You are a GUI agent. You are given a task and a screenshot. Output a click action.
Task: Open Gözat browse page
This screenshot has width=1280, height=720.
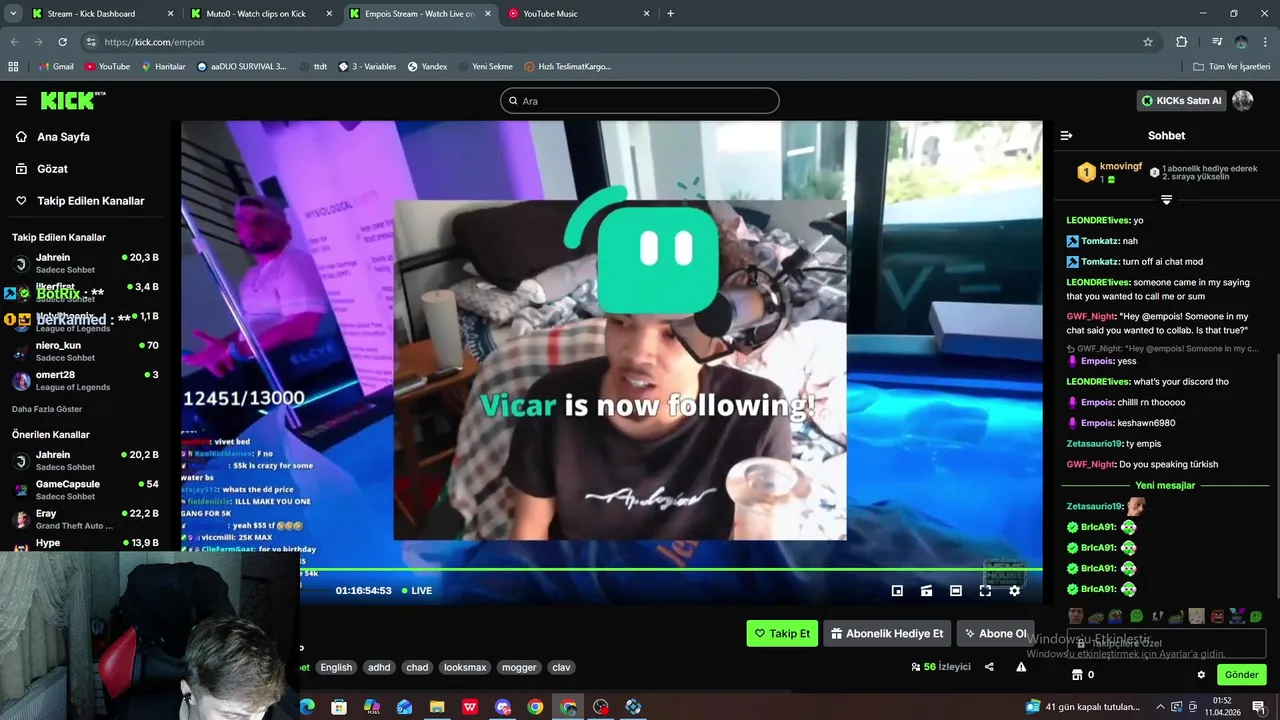point(42,169)
